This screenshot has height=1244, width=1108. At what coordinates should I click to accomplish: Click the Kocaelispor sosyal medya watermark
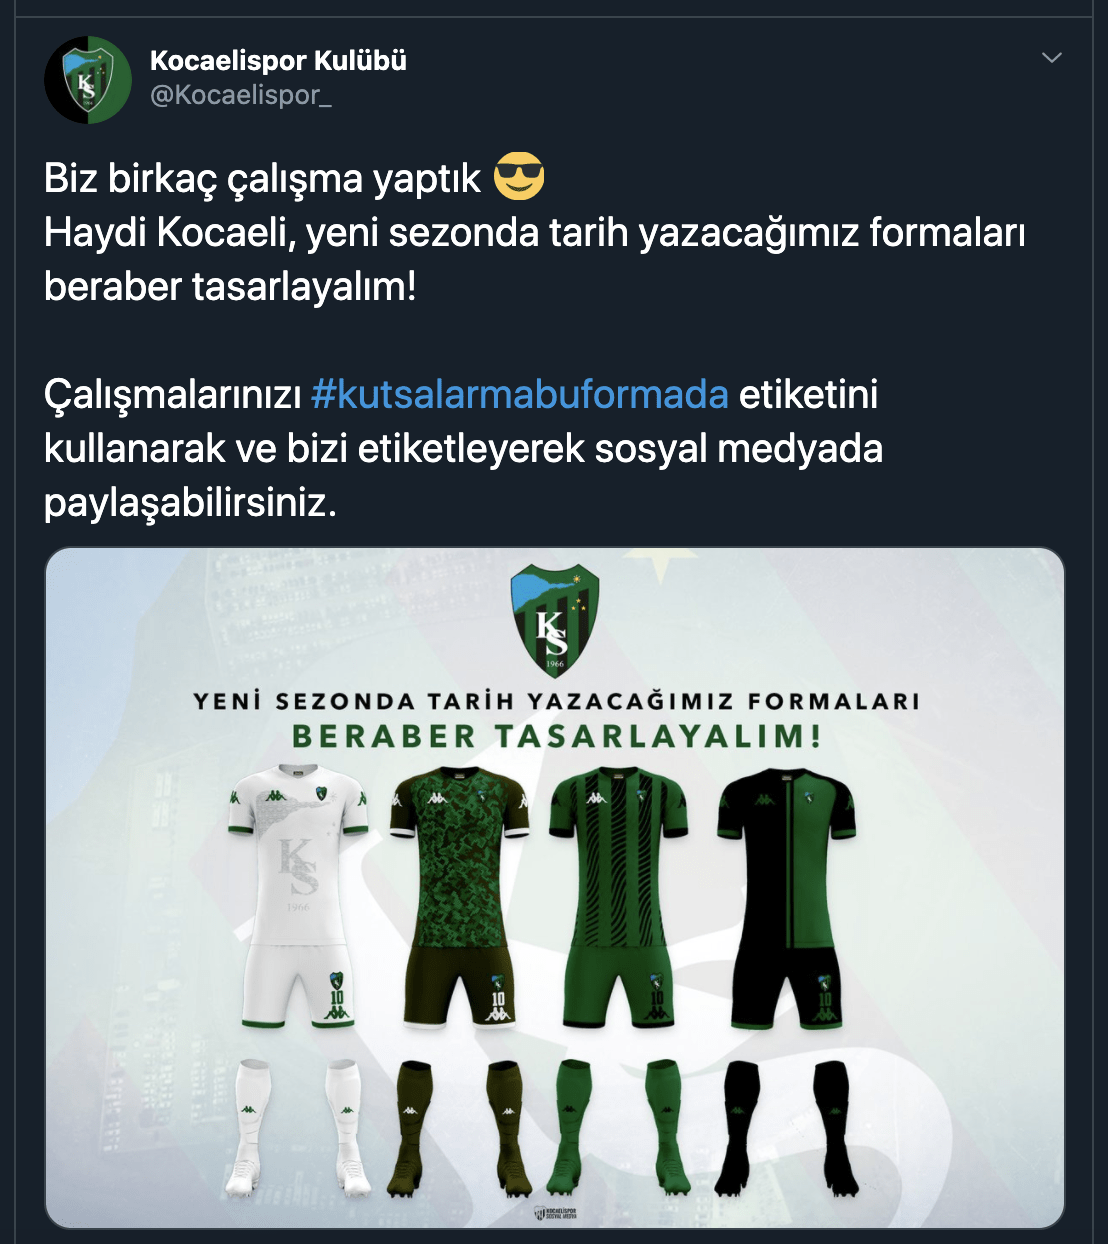(x=556, y=1213)
